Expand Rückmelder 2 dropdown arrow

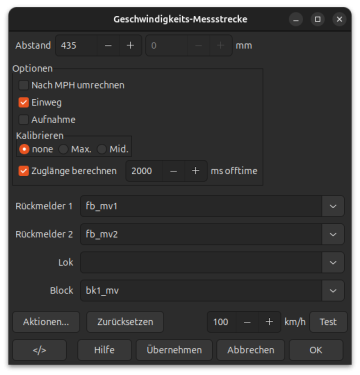coord(333,234)
